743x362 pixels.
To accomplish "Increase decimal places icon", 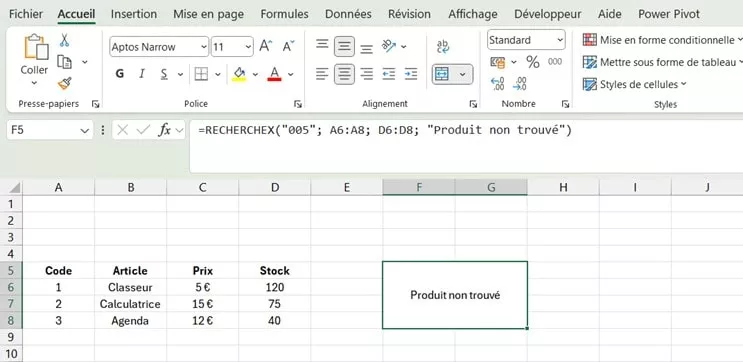I will click(x=498, y=84).
